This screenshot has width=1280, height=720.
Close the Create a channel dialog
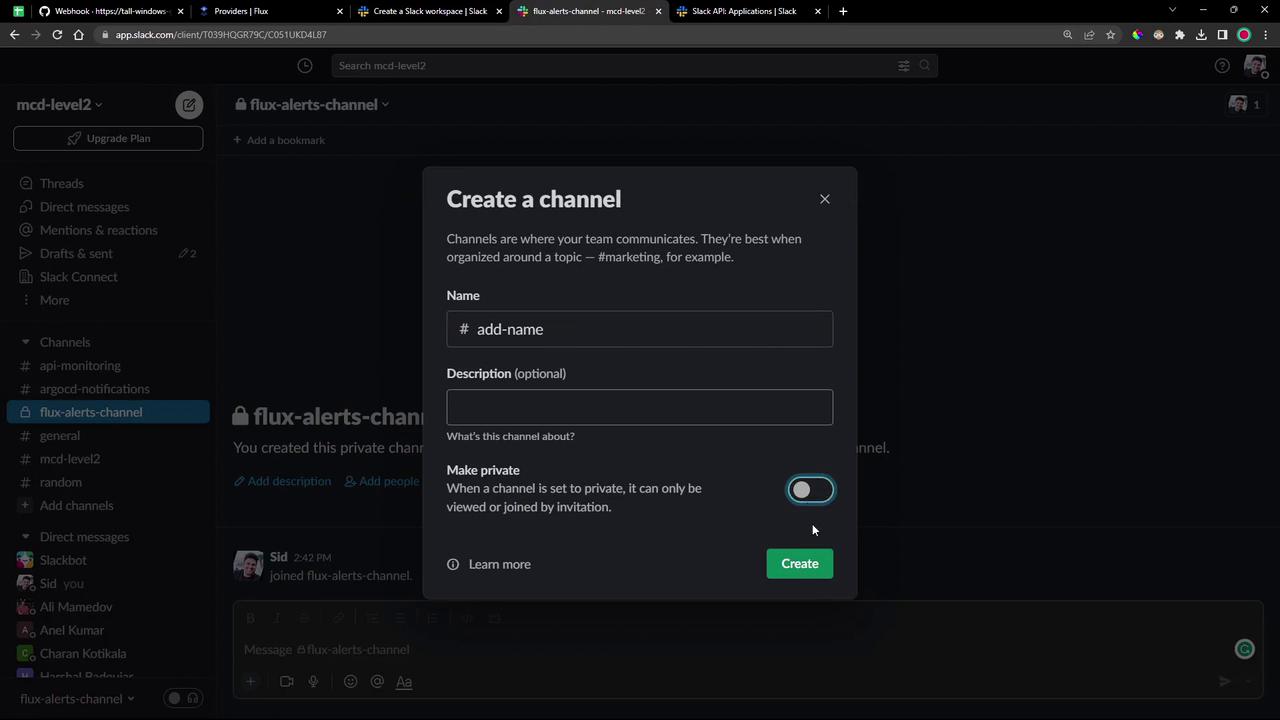(825, 199)
